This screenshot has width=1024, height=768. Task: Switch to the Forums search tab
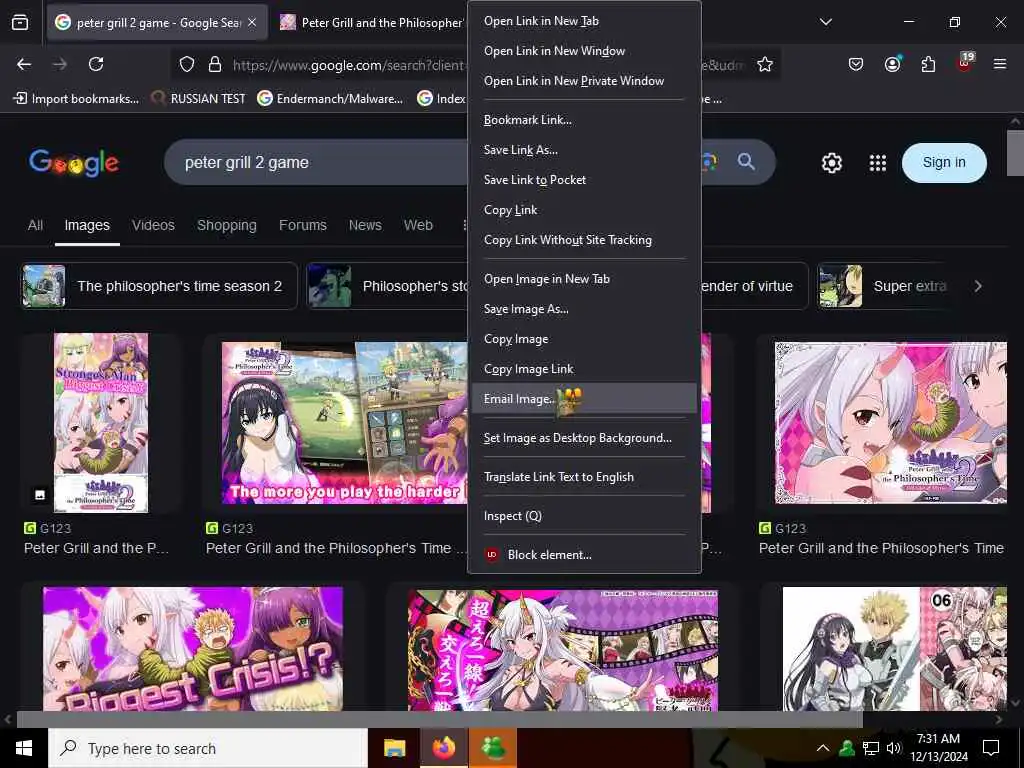point(302,225)
